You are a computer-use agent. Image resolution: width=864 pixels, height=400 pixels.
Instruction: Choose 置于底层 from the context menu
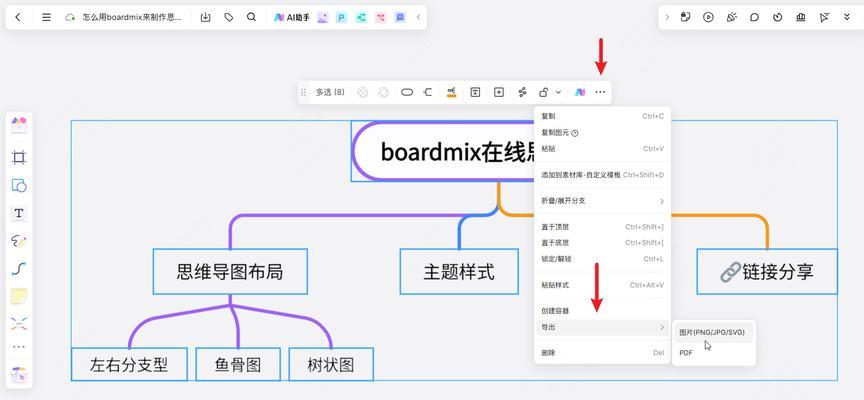[x=602, y=243]
